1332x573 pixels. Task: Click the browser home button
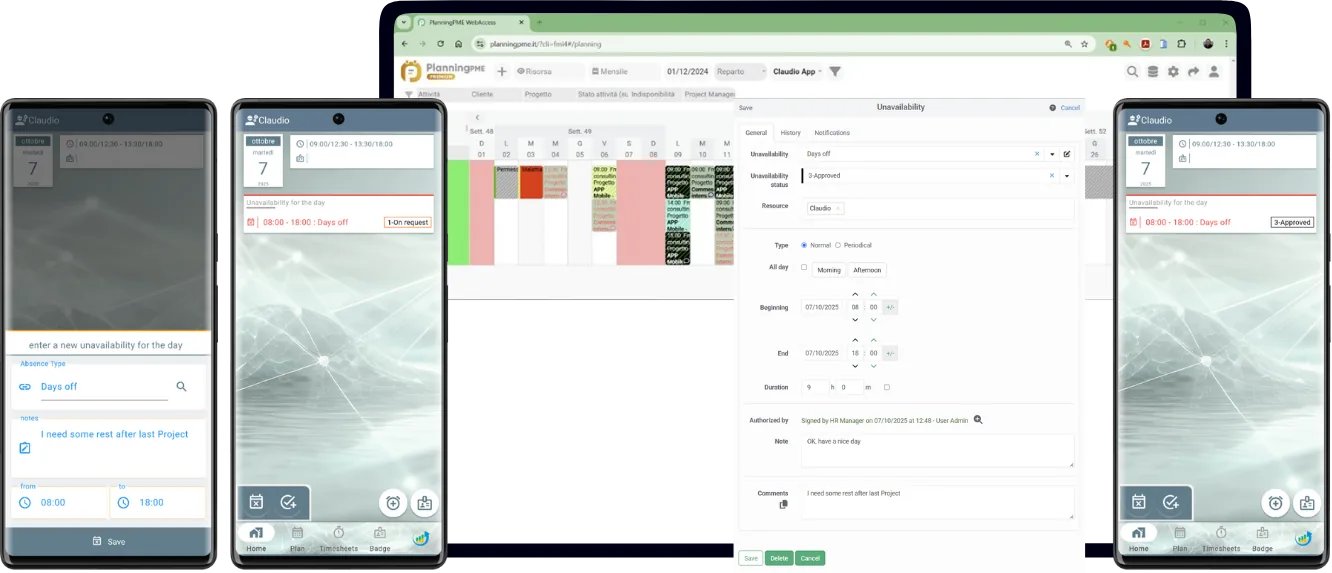(458, 44)
